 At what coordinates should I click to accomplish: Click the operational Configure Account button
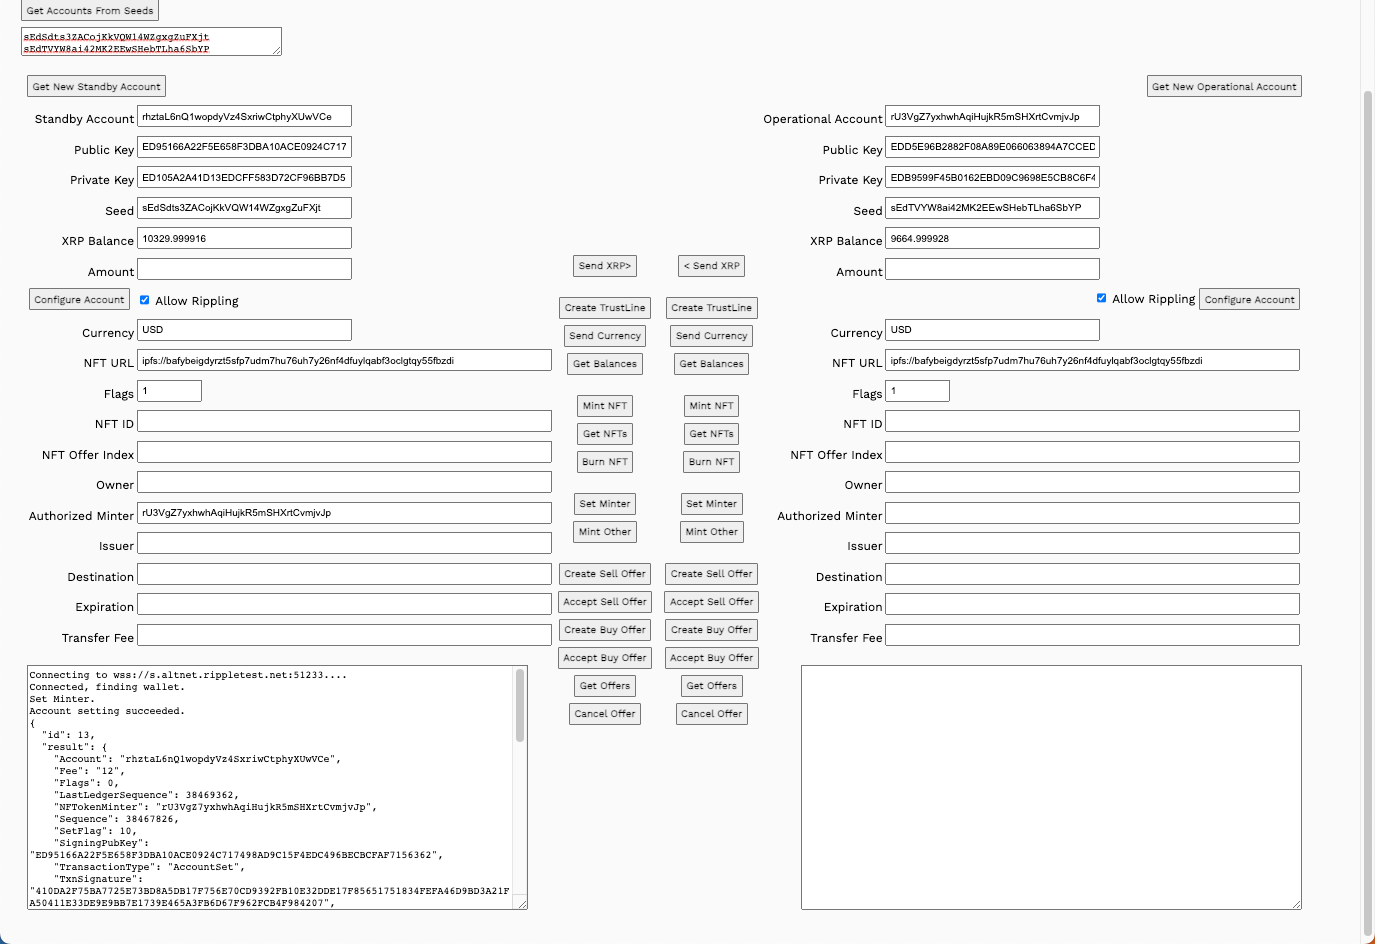coord(1249,300)
